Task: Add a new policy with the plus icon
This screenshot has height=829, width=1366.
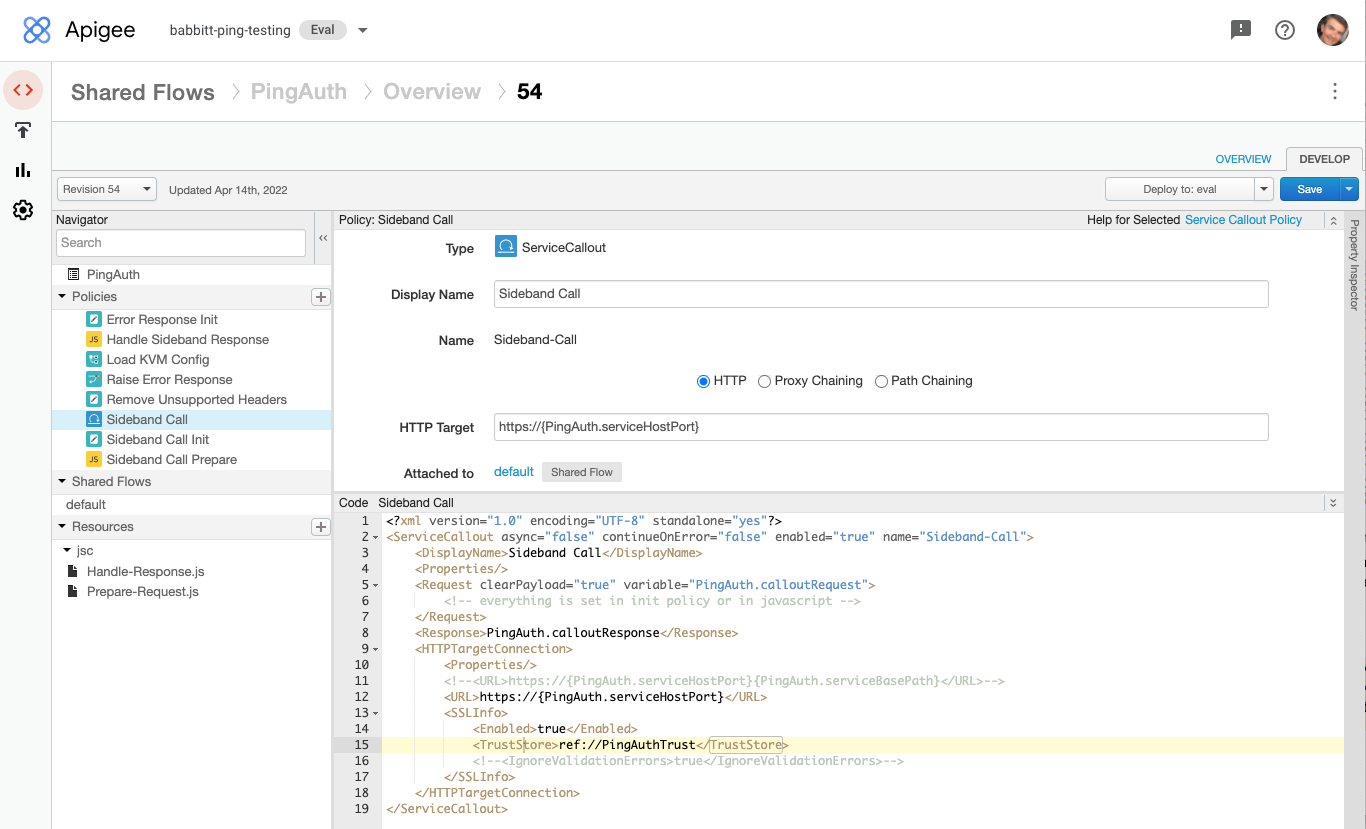Action: click(320, 297)
